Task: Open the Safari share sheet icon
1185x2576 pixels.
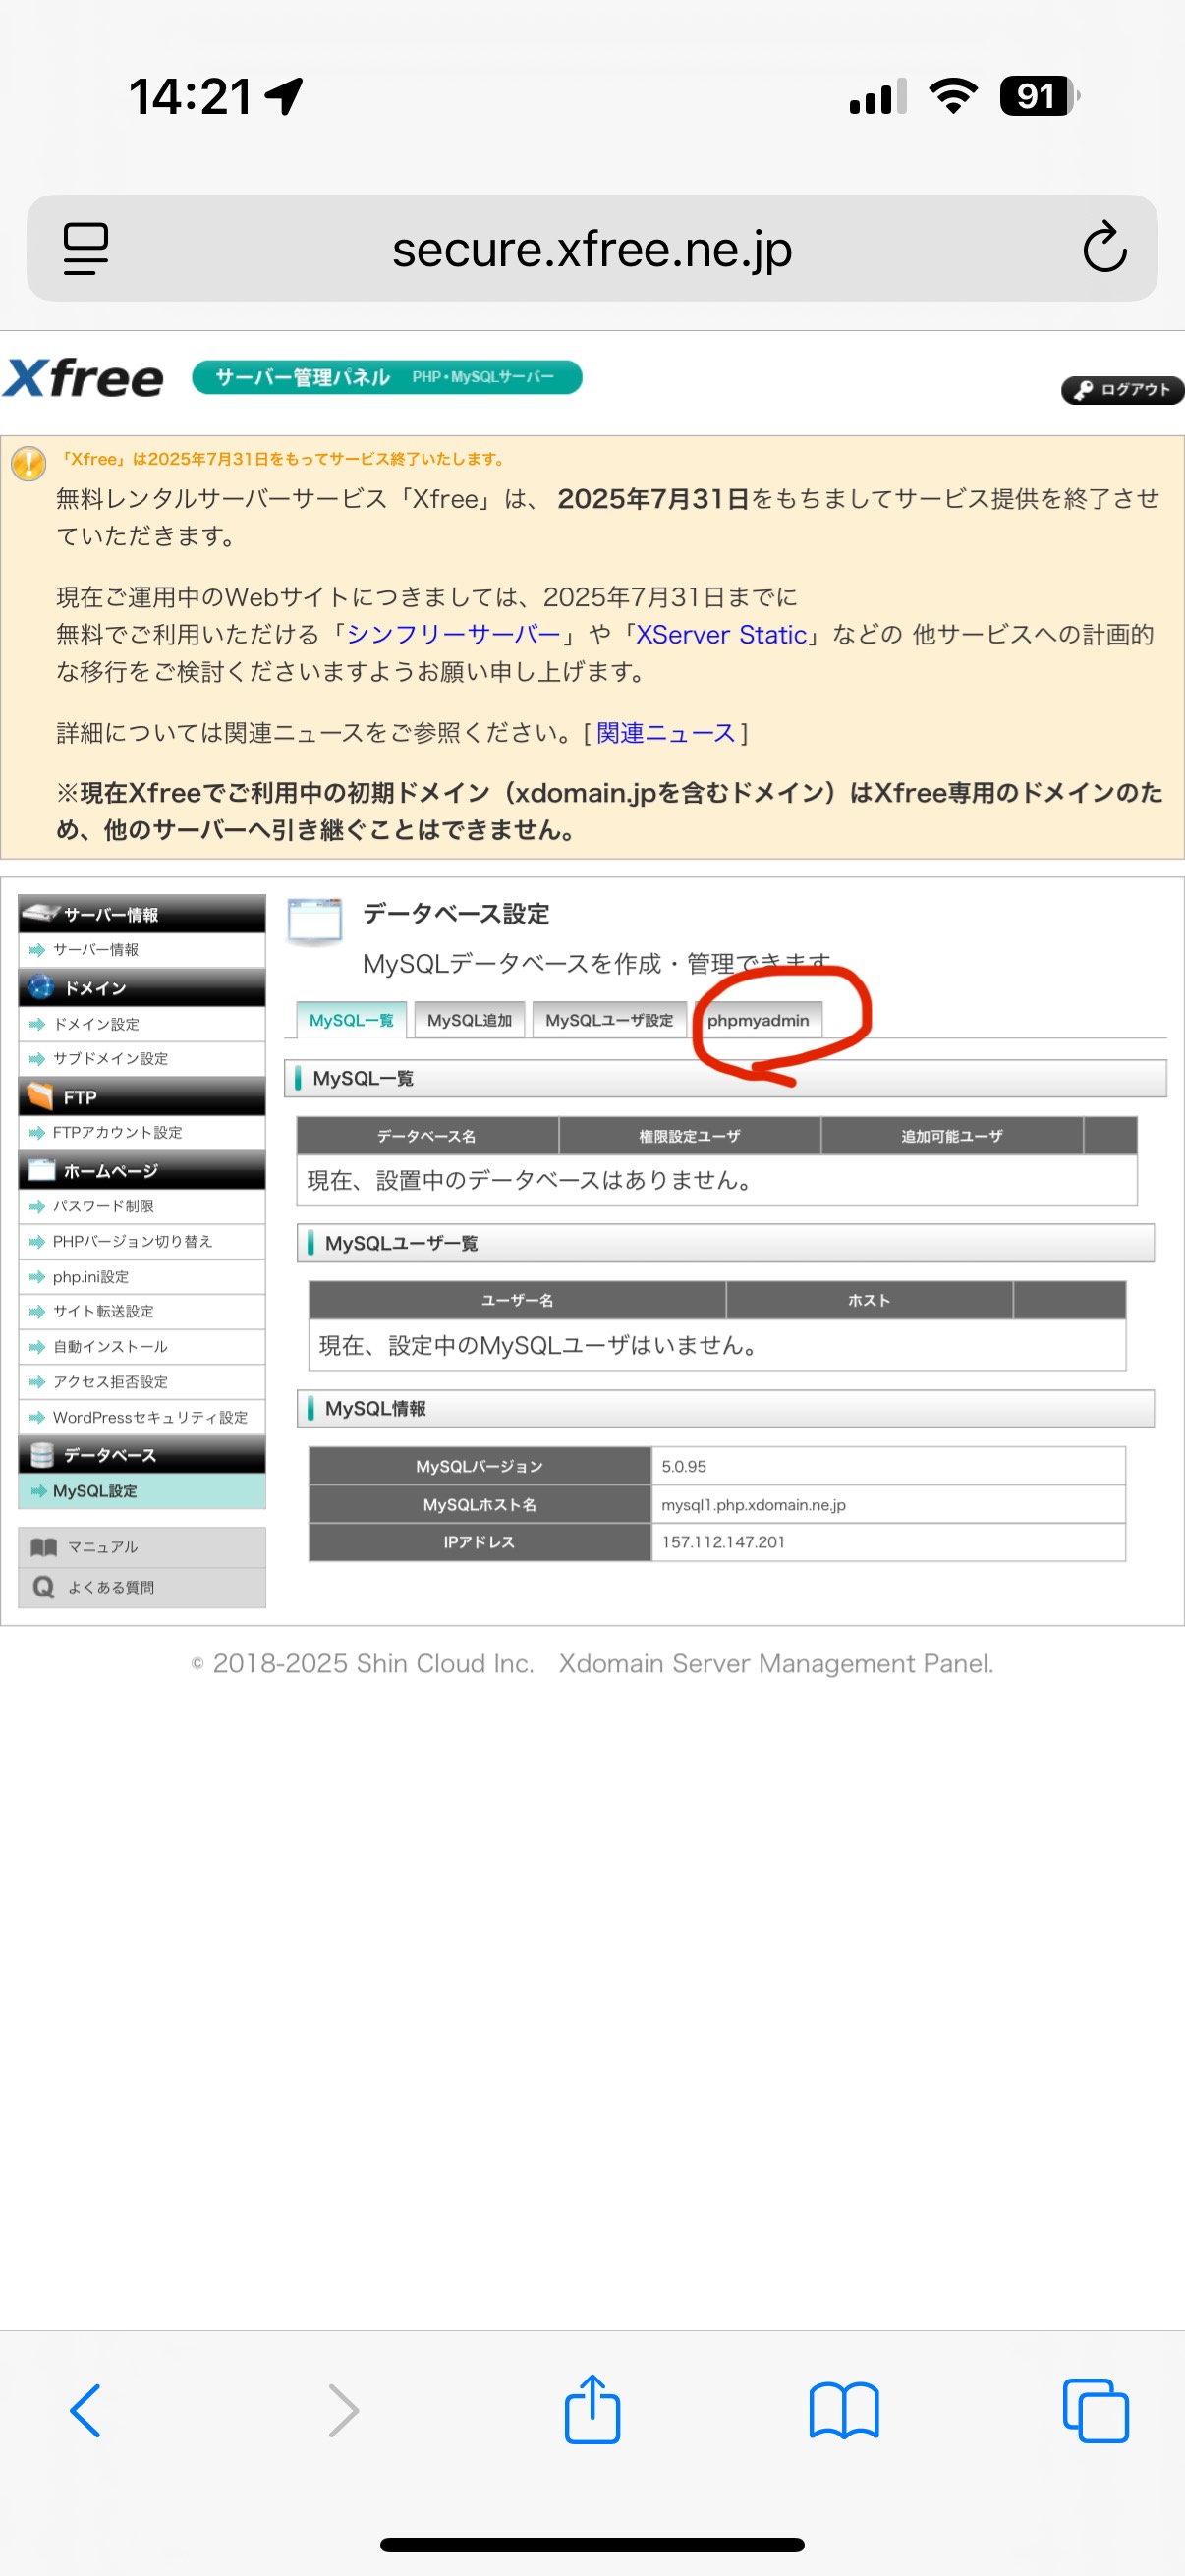Action: click(592, 2410)
